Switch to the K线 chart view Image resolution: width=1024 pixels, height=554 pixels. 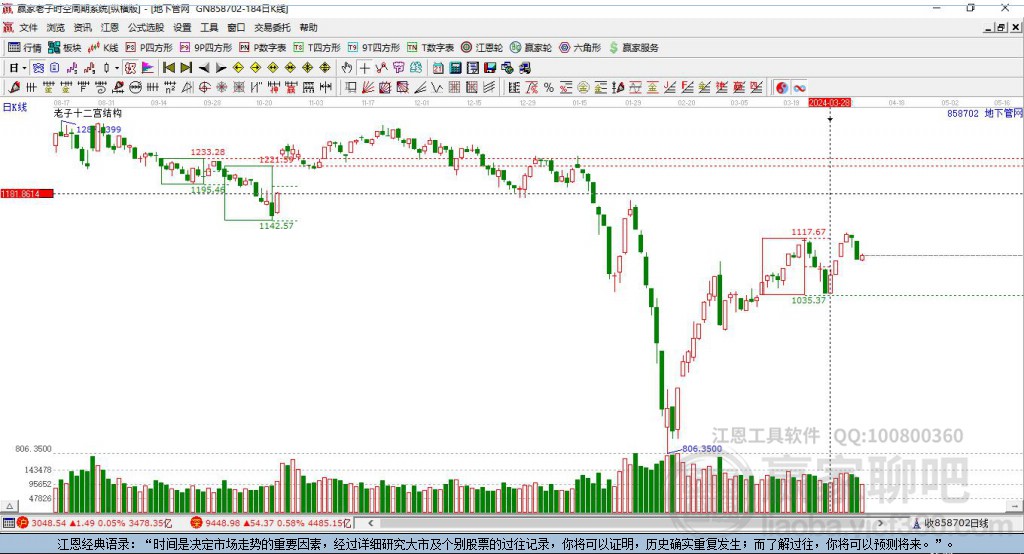tap(103, 48)
